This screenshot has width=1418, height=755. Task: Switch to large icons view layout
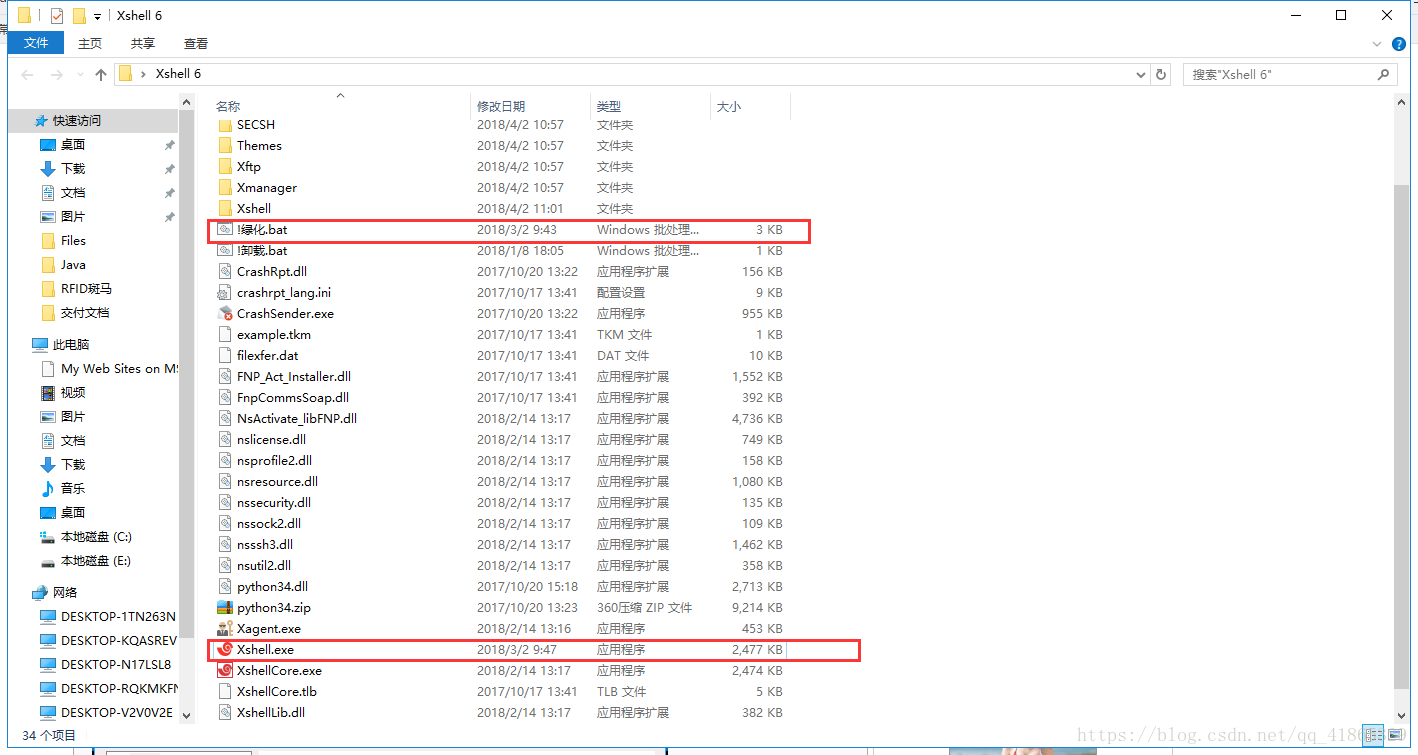[x=1394, y=735]
